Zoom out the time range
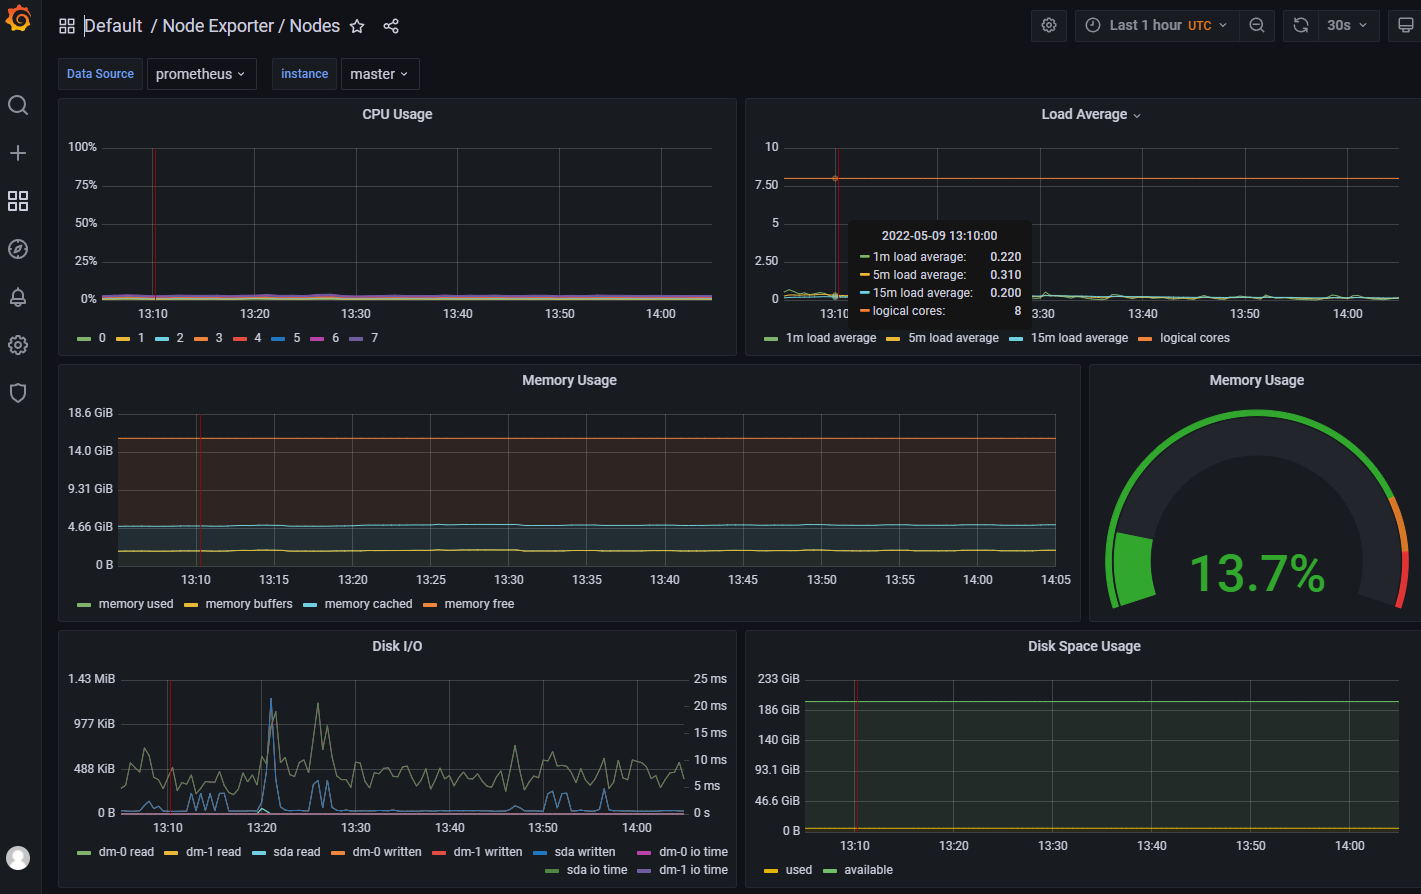Screen dimensions: 1421x894 tap(1257, 25)
